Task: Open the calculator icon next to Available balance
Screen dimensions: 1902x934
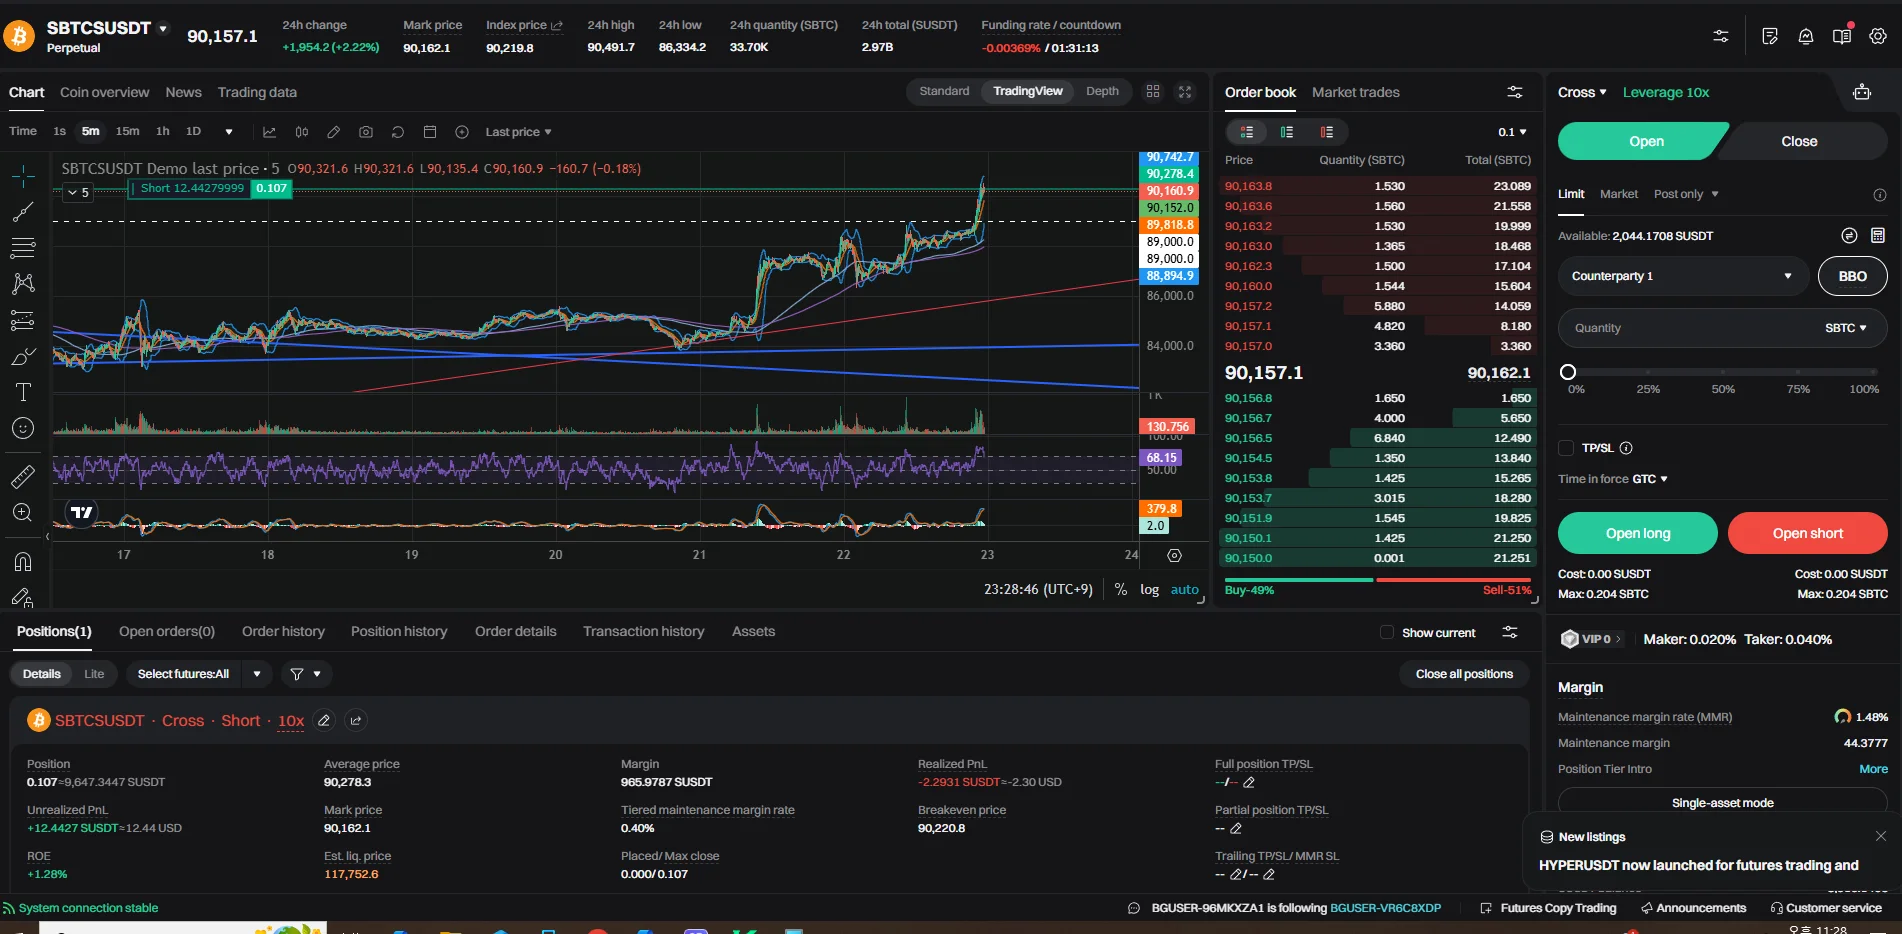Action: pyautogui.click(x=1877, y=236)
